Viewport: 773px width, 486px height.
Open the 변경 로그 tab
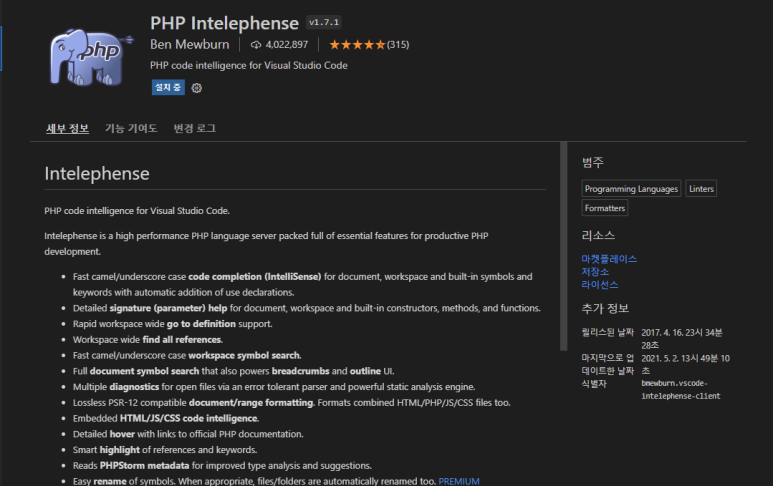coord(195,129)
